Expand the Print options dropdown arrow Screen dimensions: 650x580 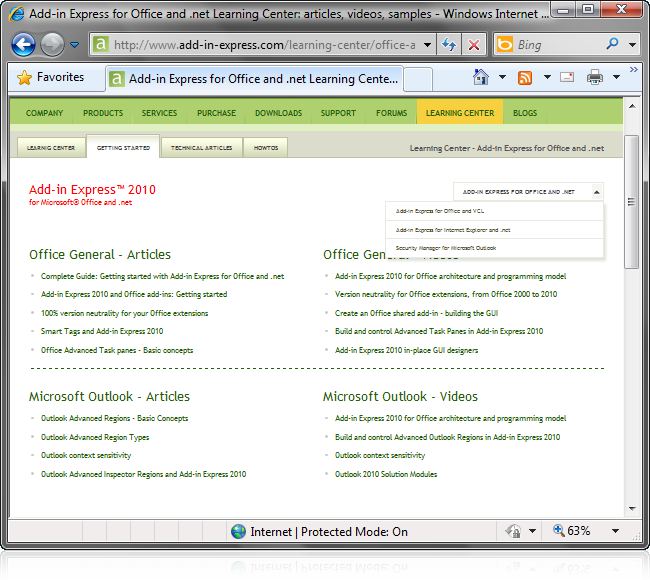[616, 77]
